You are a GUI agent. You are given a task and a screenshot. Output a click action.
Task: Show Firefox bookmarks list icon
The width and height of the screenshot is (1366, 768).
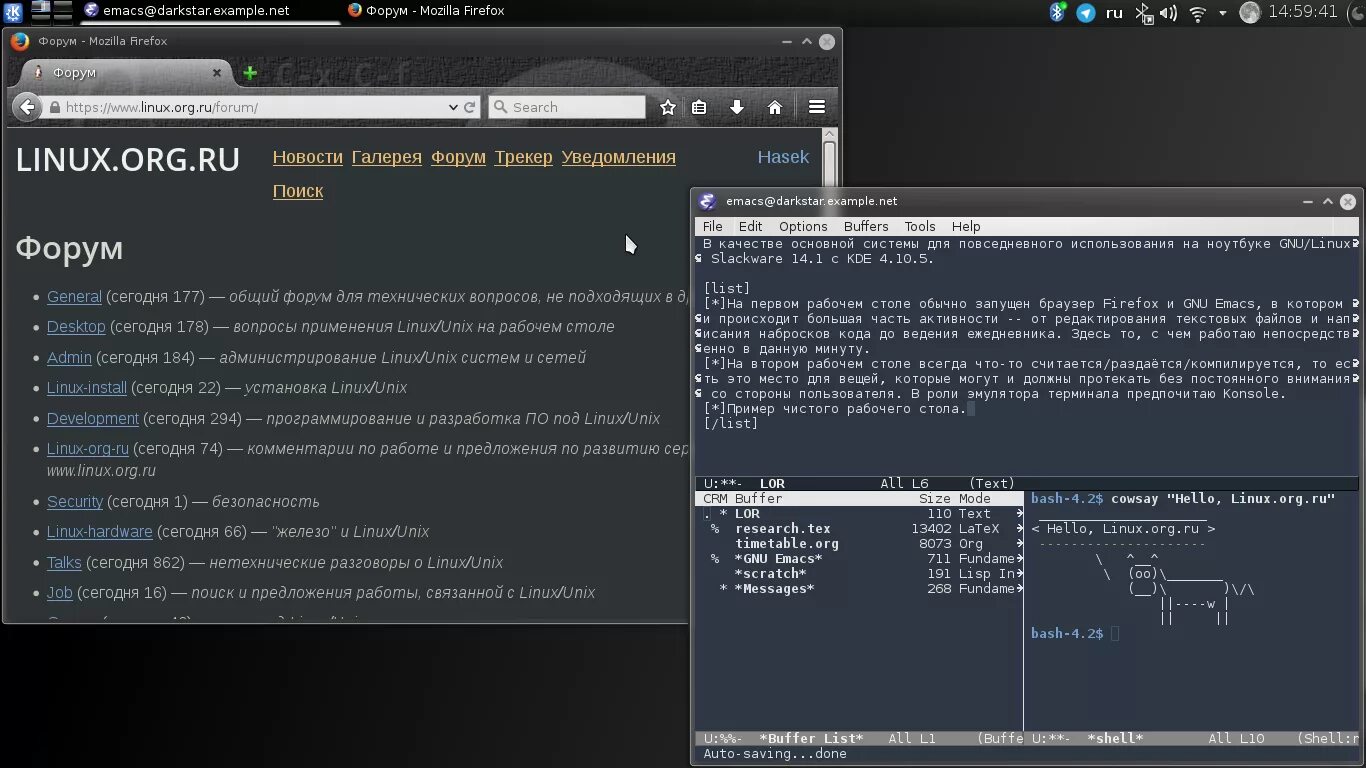[699, 107]
